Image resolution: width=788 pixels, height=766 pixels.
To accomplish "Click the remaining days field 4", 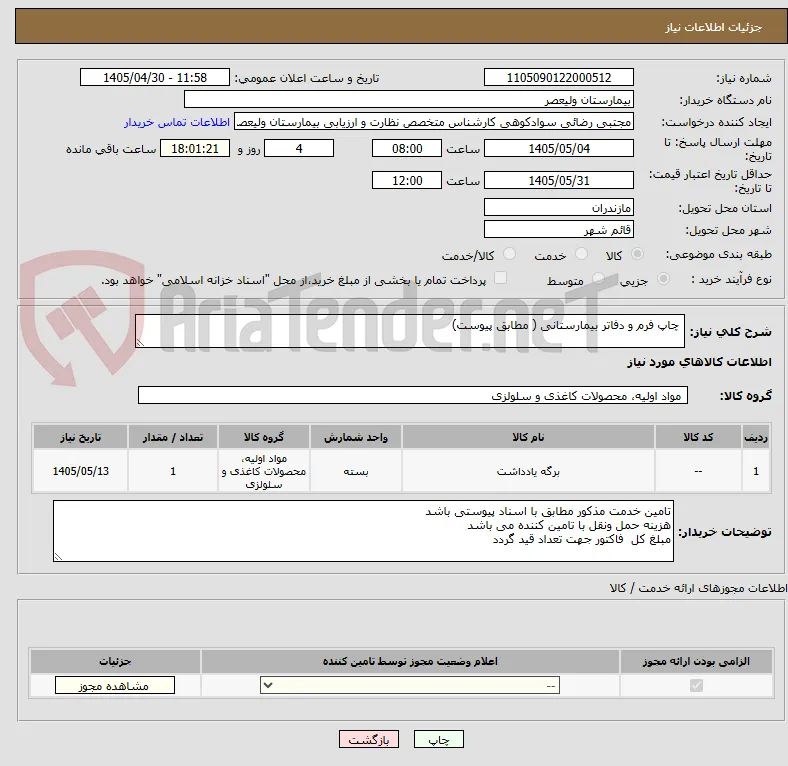I will click(x=299, y=148).
